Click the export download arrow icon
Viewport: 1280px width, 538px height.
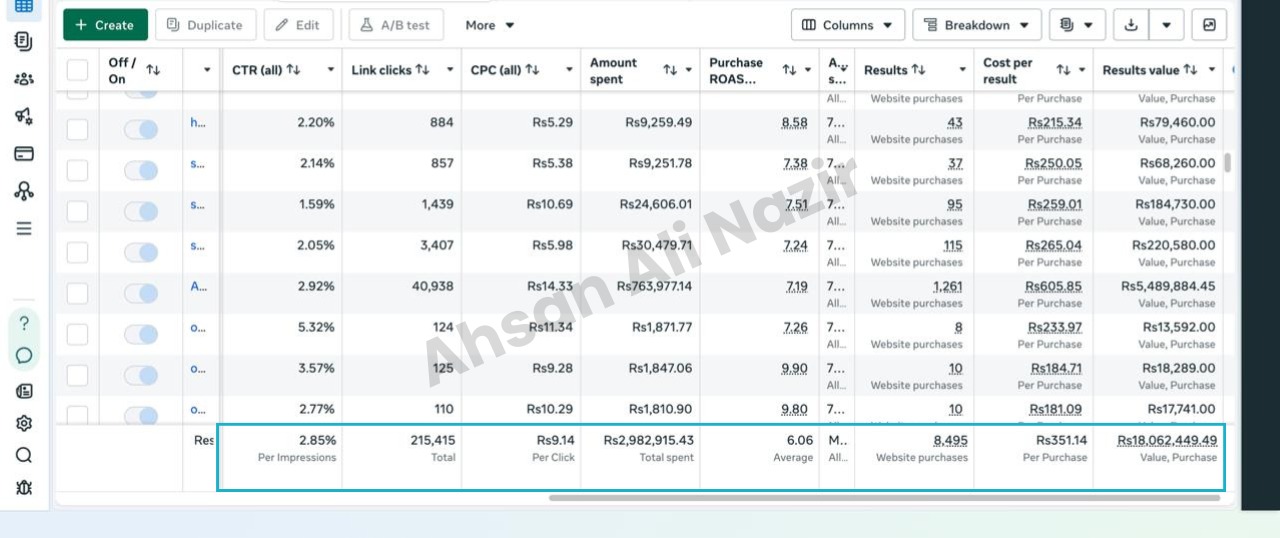pos(1131,25)
